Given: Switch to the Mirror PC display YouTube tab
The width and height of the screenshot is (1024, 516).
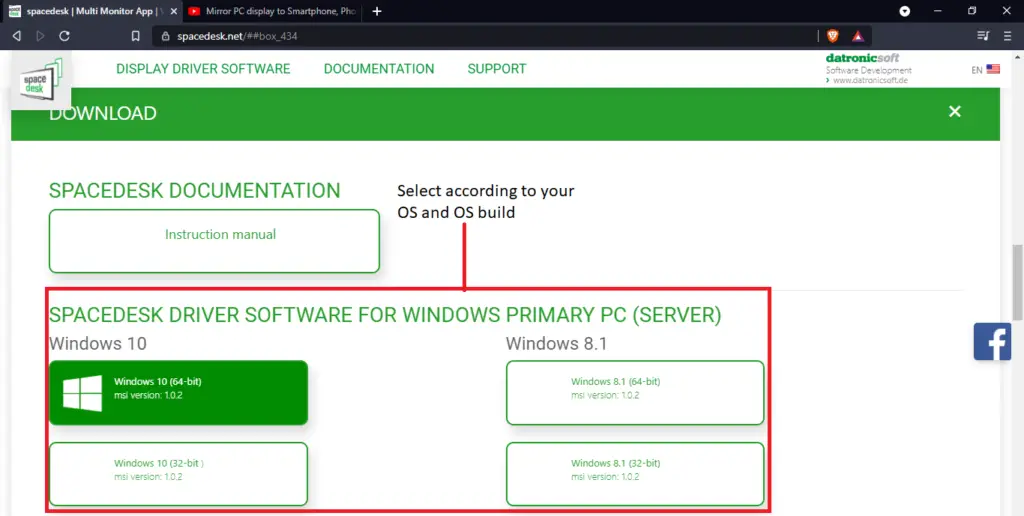Looking at the screenshot, I should point(273,11).
